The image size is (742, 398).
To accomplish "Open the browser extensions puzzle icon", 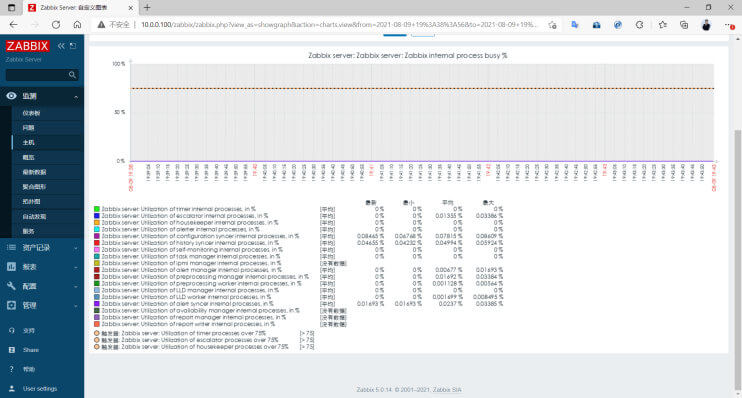I will click(x=639, y=25).
